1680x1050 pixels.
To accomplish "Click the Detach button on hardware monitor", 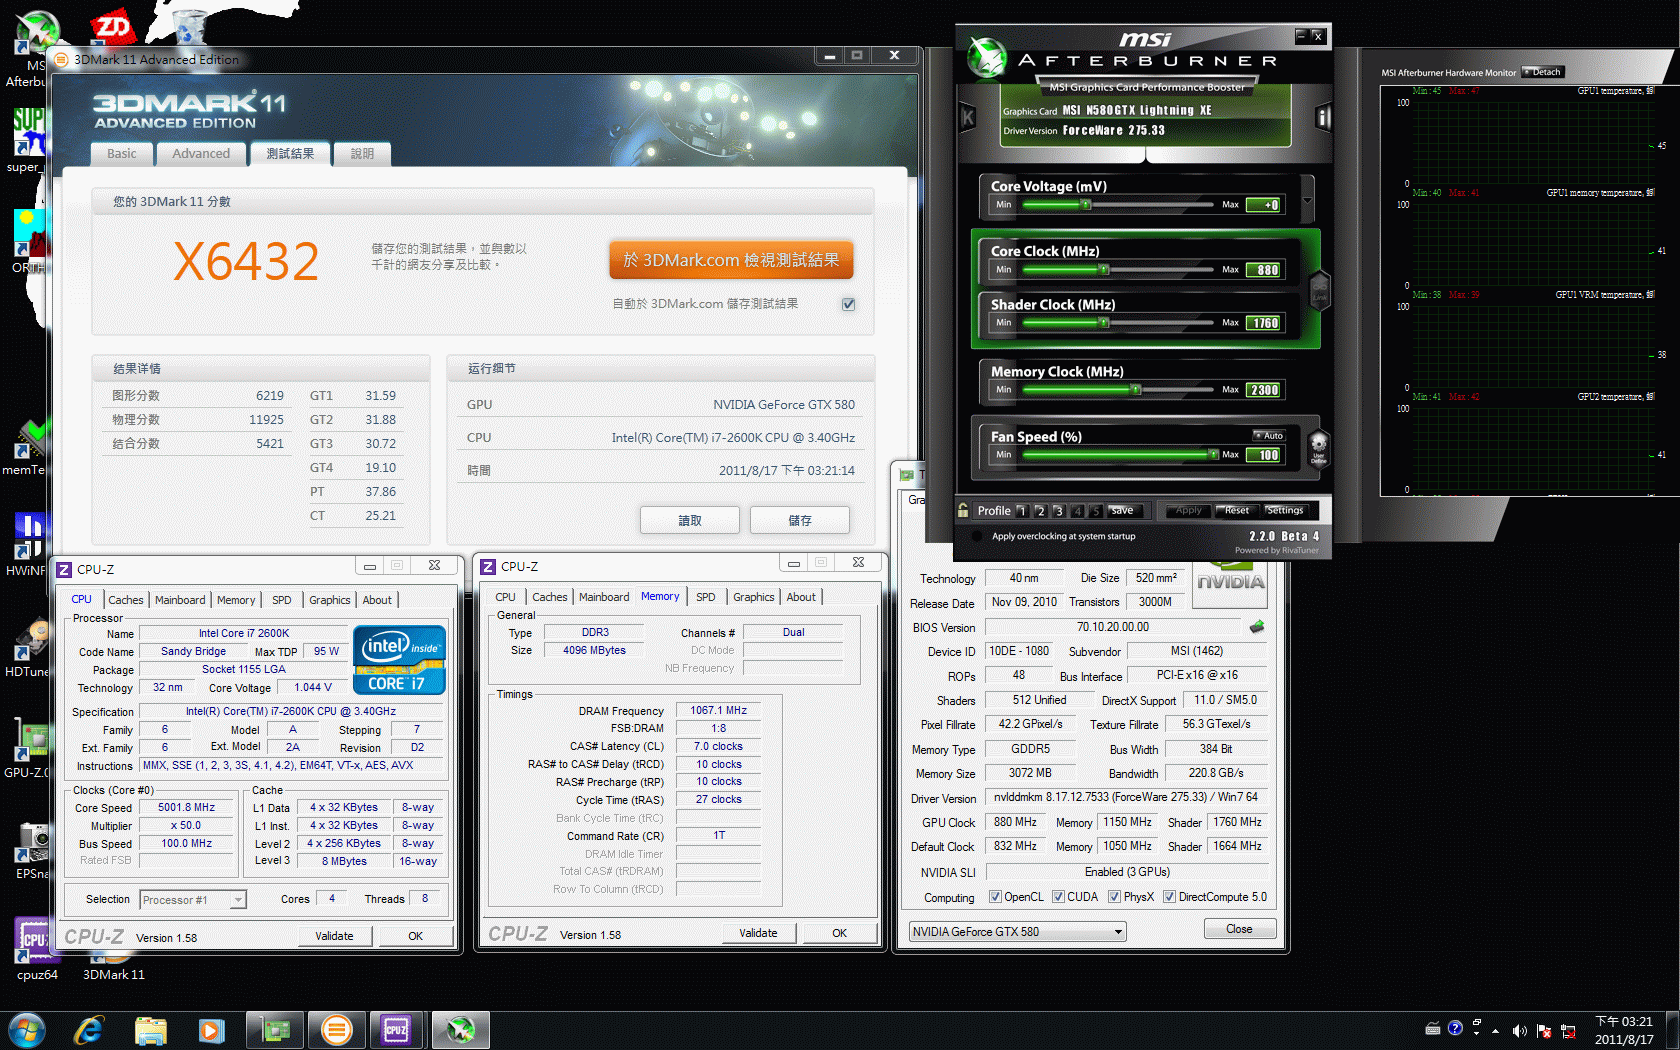I will tap(1543, 72).
